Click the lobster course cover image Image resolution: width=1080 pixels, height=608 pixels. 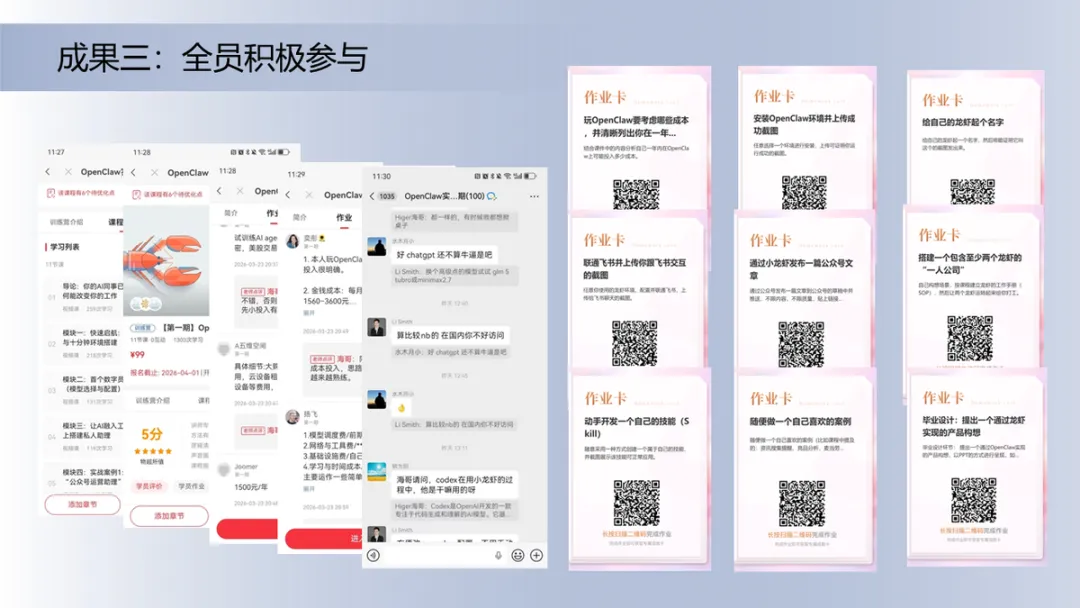click(166, 261)
